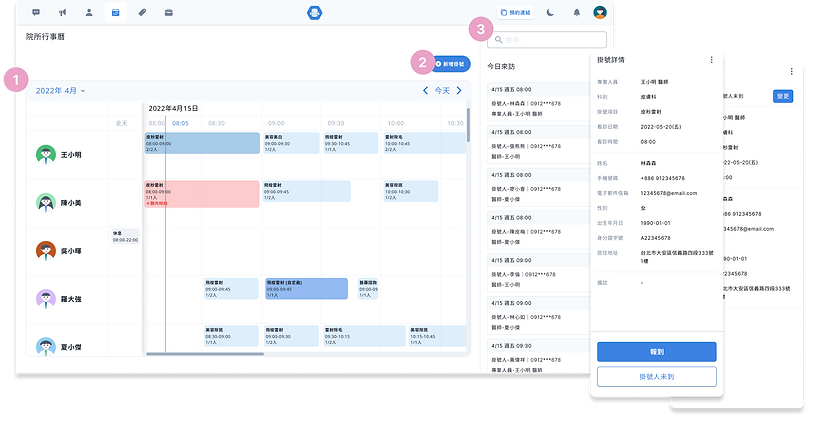This screenshot has width=819, height=421.
Task: Select the calendar tab icon in top navigation
Action: [115, 13]
